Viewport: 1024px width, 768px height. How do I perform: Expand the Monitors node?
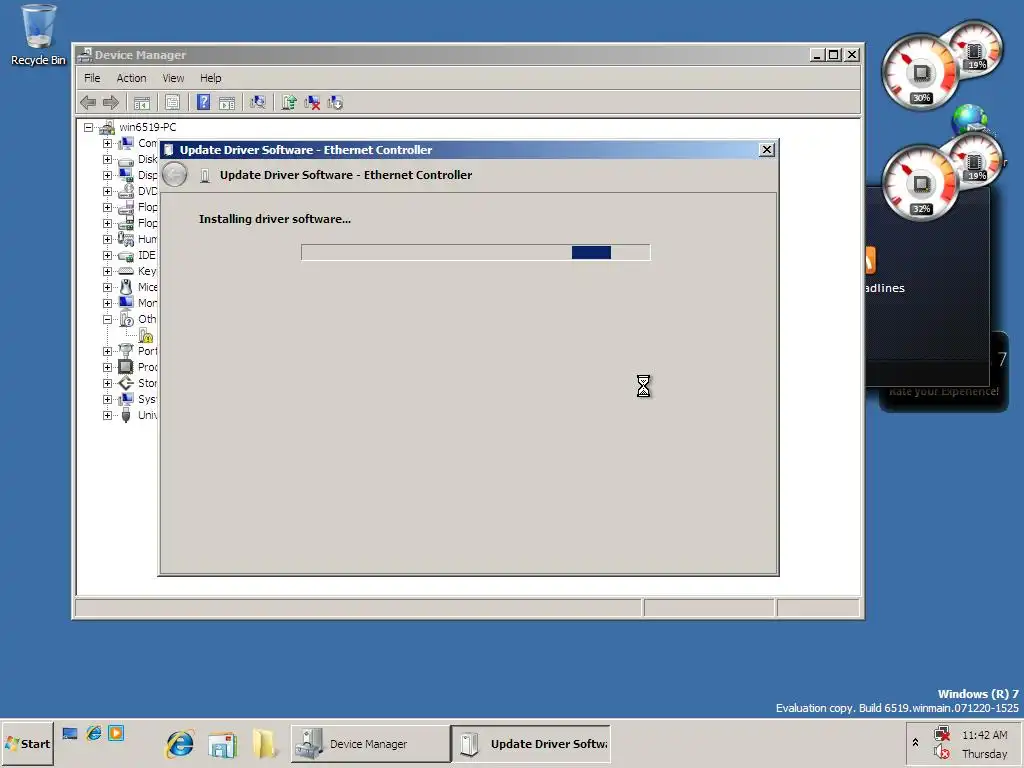pos(107,303)
